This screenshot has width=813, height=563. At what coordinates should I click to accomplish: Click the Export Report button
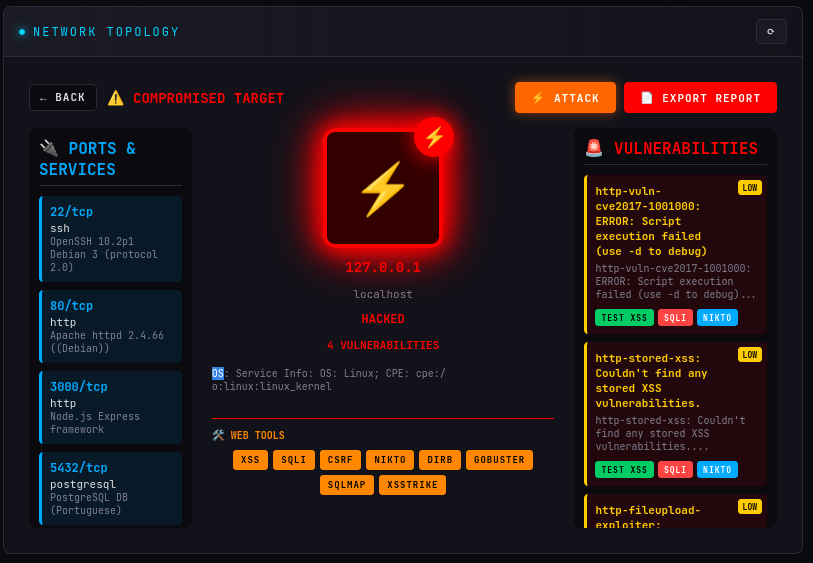[700, 97]
